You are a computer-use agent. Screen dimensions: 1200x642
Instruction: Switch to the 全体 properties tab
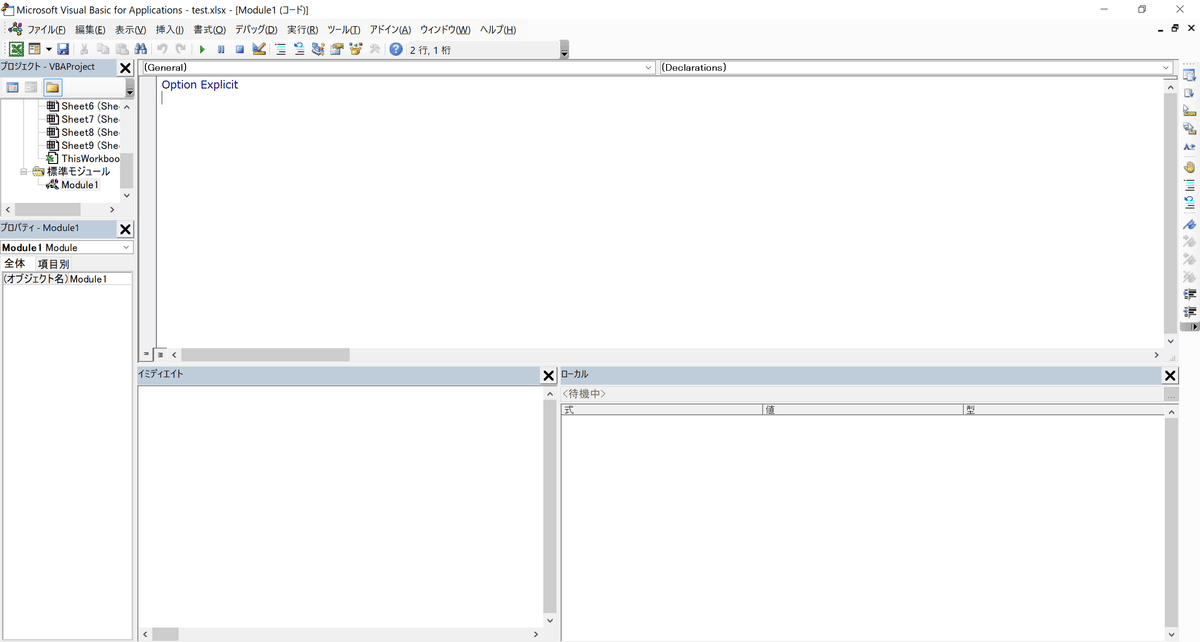pos(15,263)
